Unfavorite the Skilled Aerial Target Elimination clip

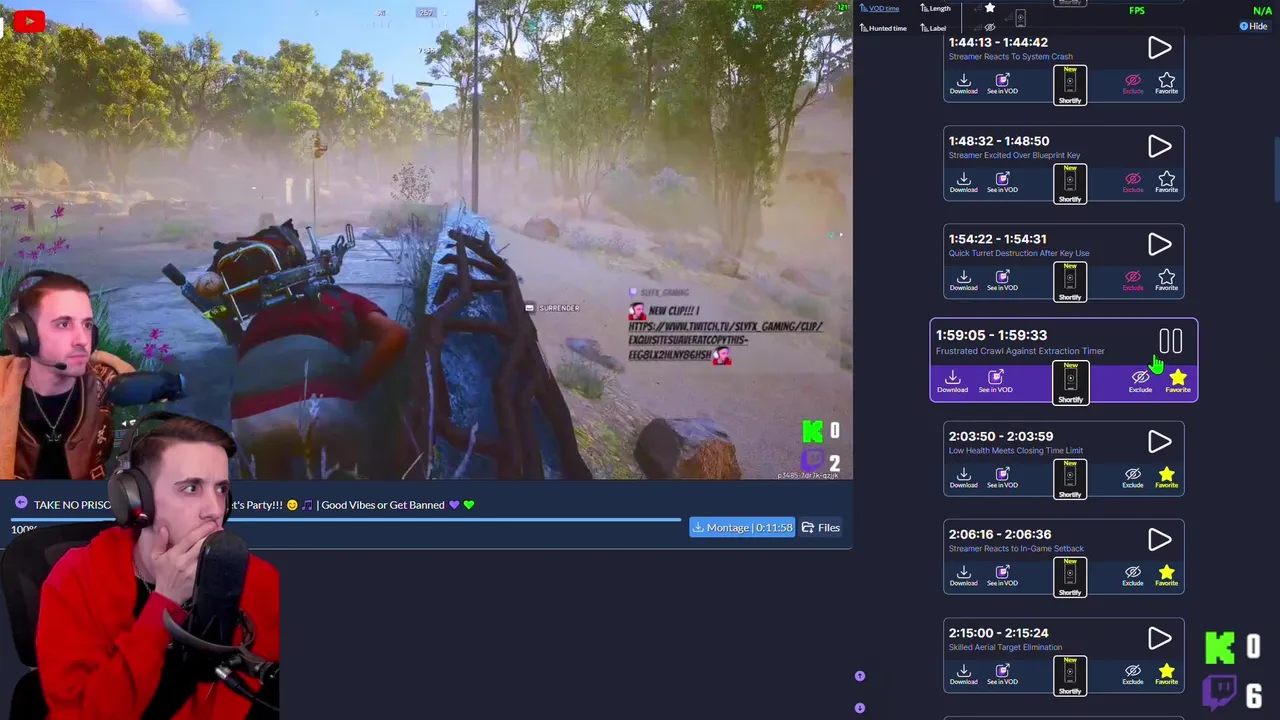[1166, 675]
